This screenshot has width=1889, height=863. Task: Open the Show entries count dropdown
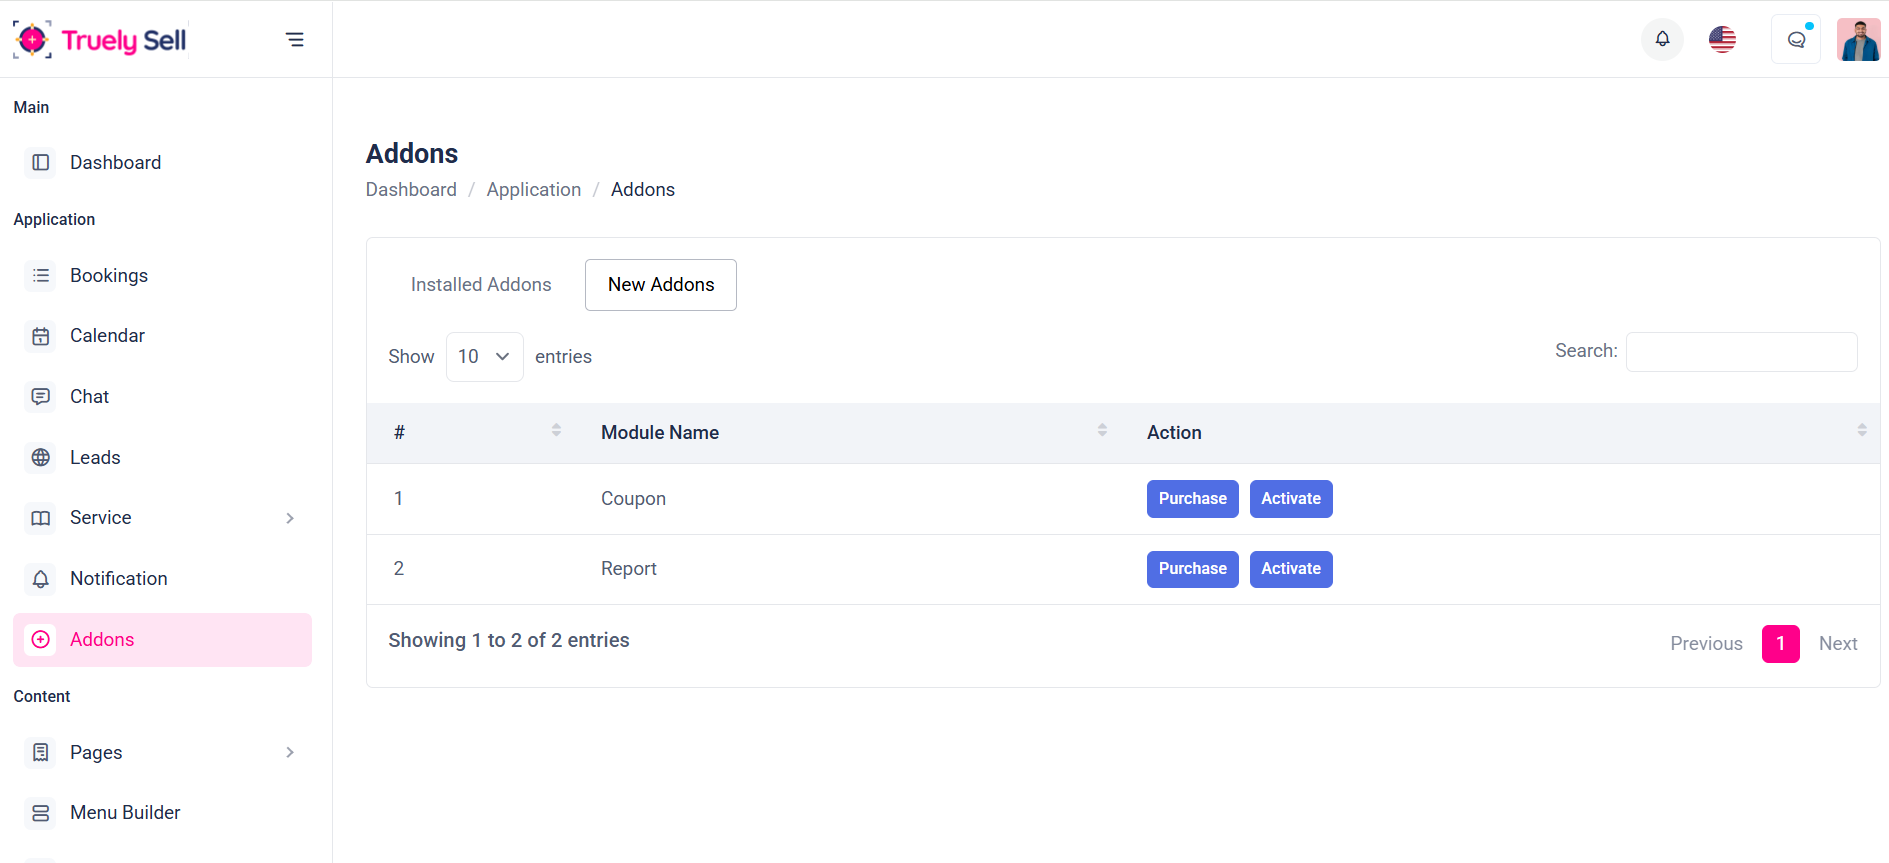[484, 357]
